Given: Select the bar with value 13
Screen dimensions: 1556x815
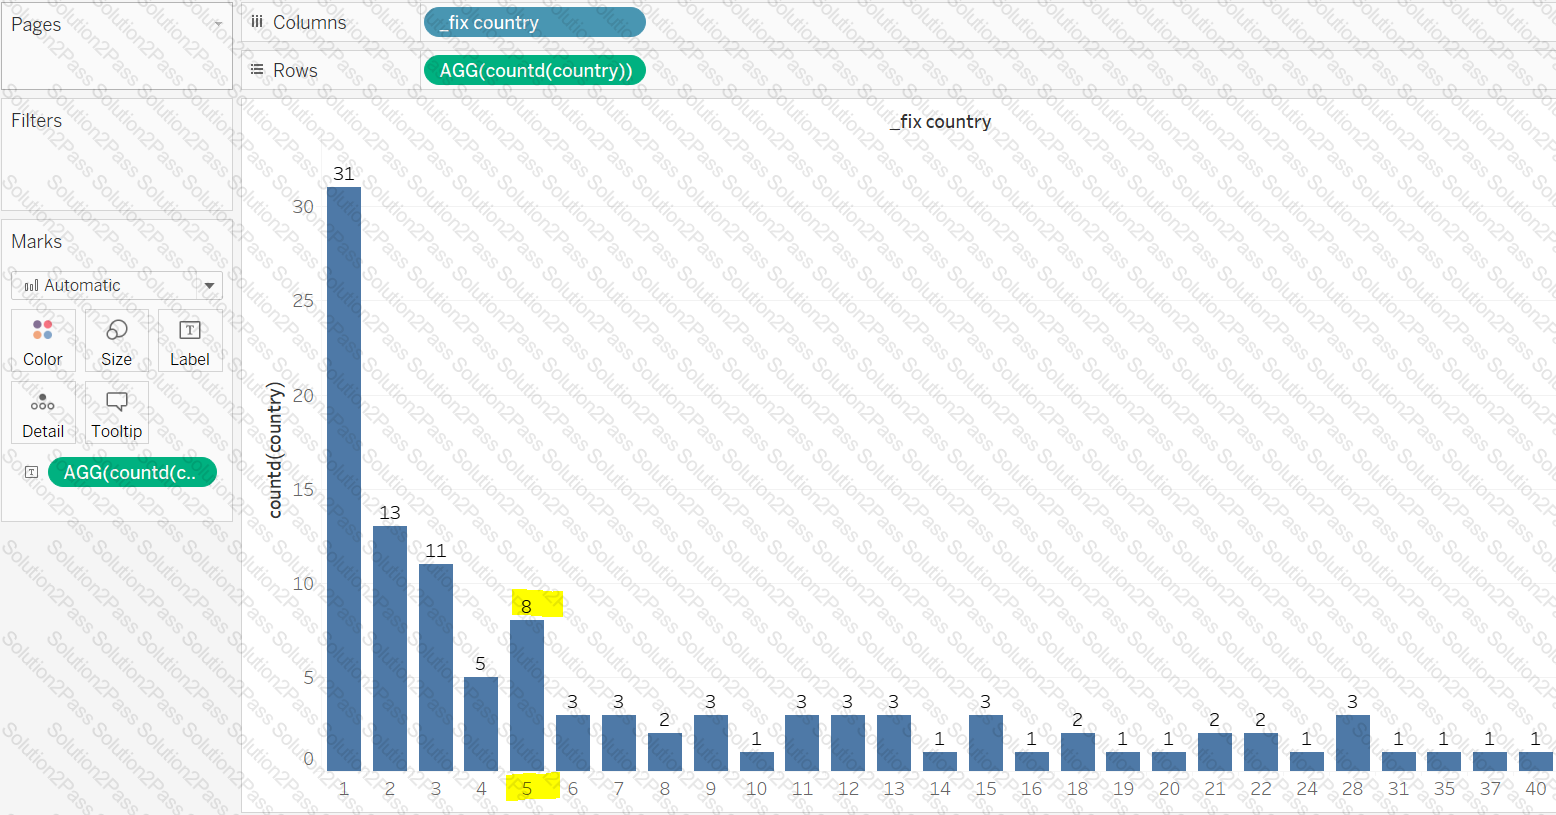Looking at the screenshot, I should tap(390, 648).
